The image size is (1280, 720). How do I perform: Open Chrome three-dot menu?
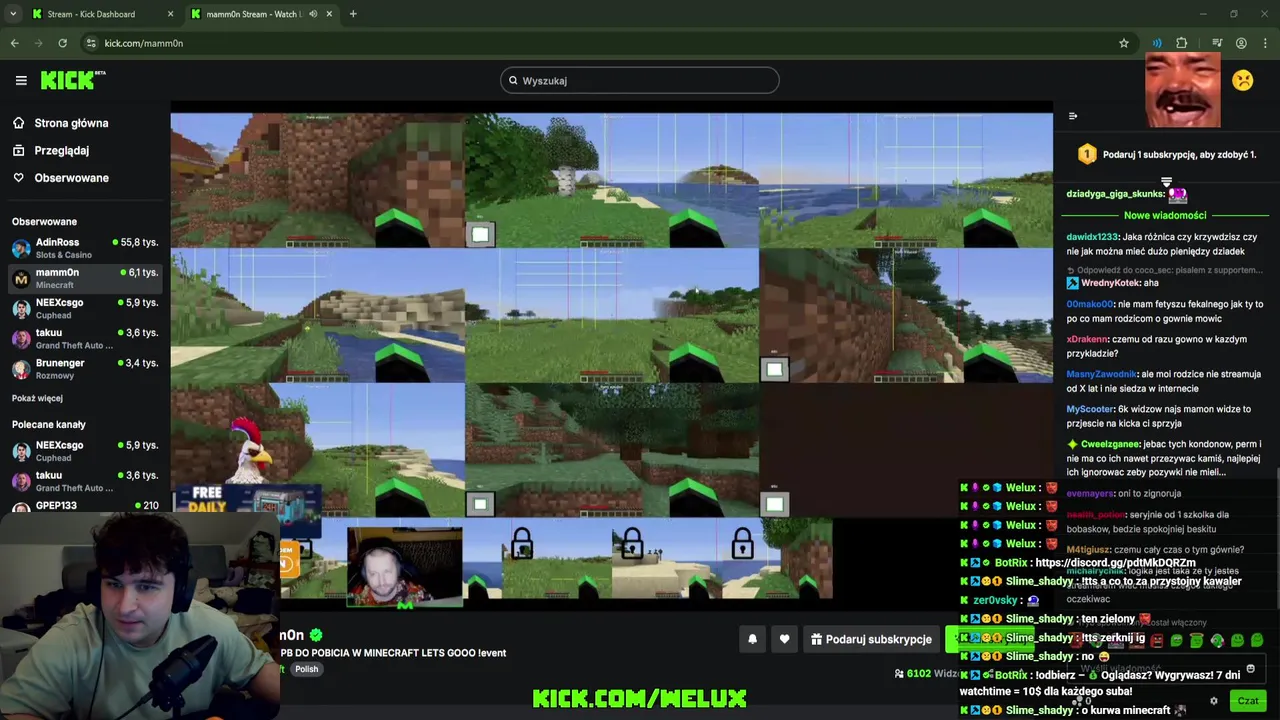pyautogui.click(x=1266, y=43)
